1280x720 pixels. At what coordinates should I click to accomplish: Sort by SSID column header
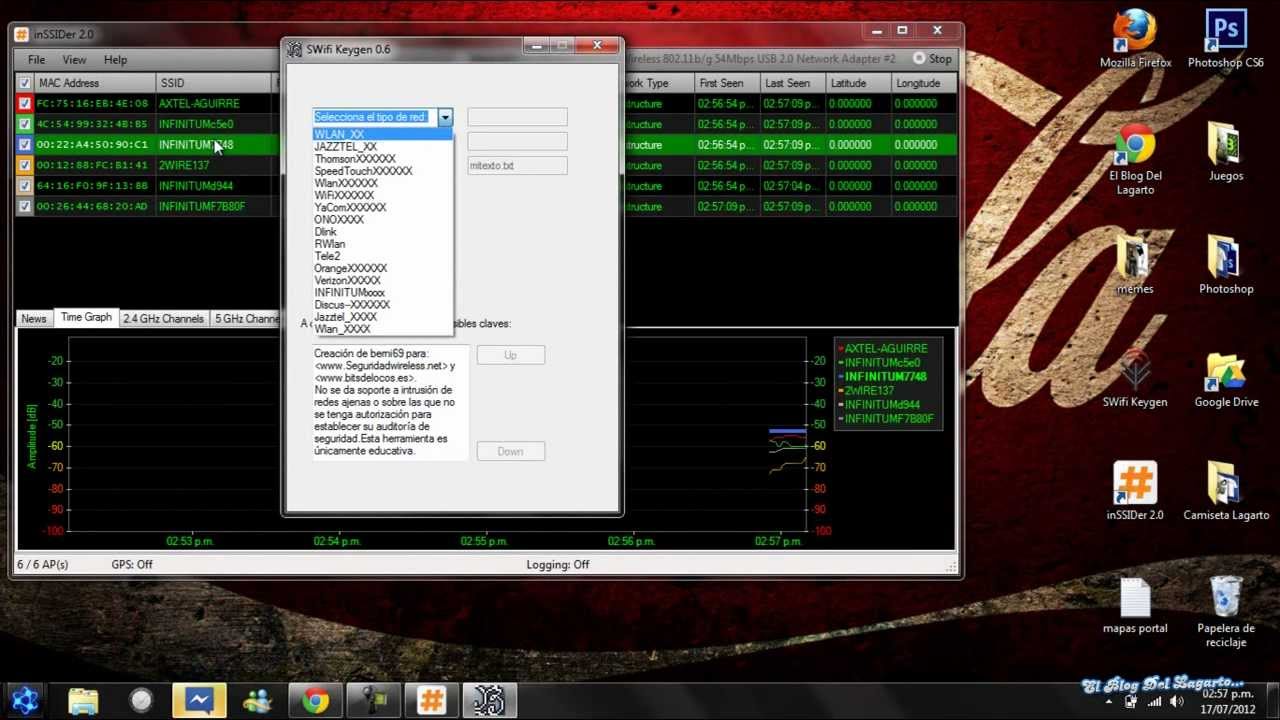tap(214, 83)
